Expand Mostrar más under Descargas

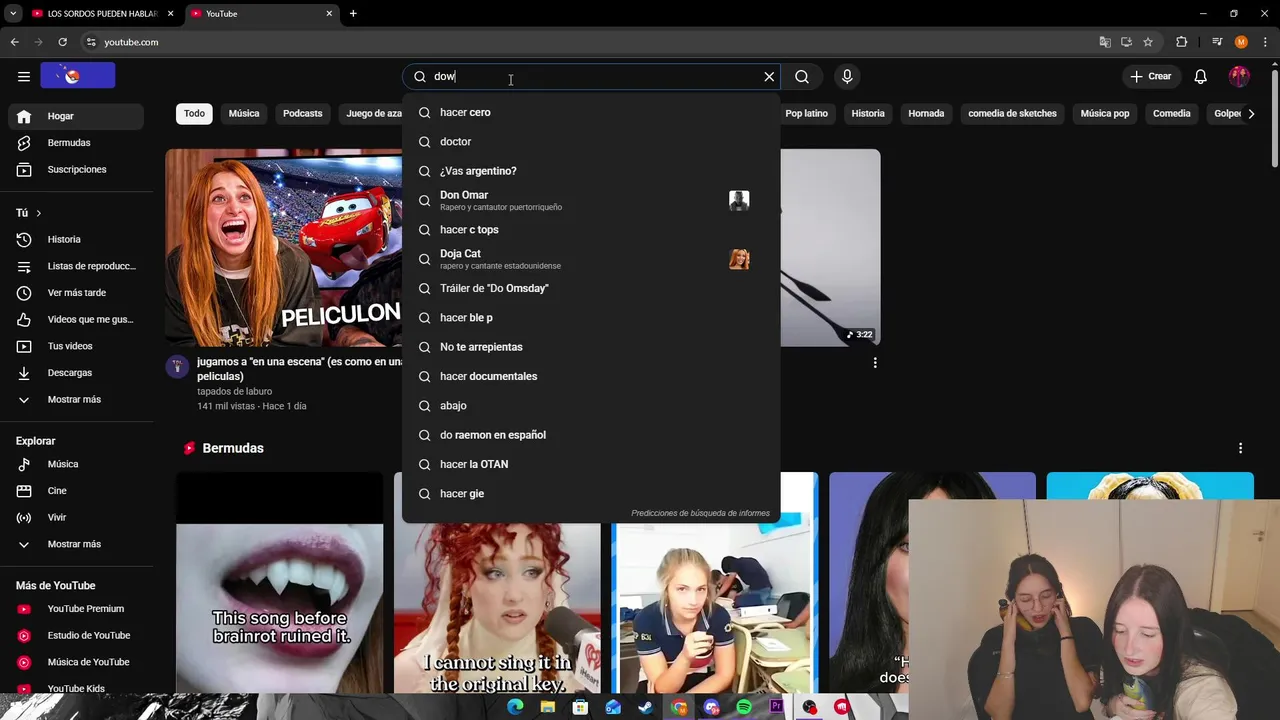pos(76,399)
